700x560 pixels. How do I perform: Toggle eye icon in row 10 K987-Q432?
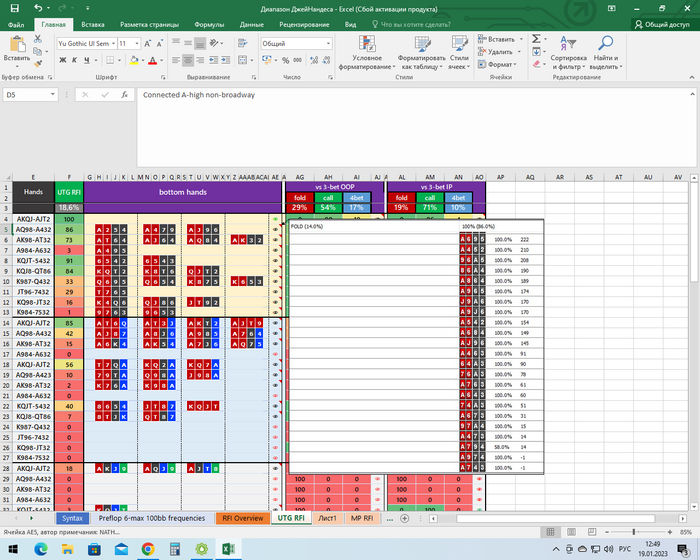click(x=275, y=281)
